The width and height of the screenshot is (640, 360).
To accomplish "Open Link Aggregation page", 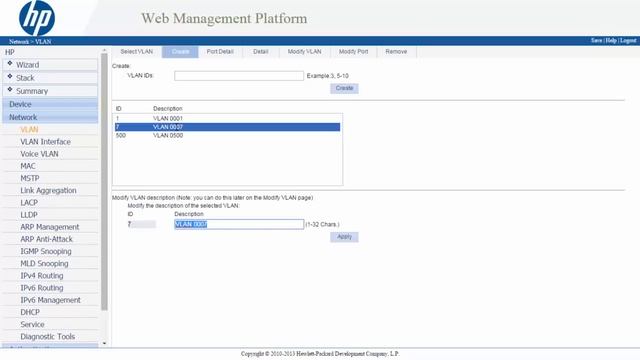I will pyautogui.click(x=48, y=191).
